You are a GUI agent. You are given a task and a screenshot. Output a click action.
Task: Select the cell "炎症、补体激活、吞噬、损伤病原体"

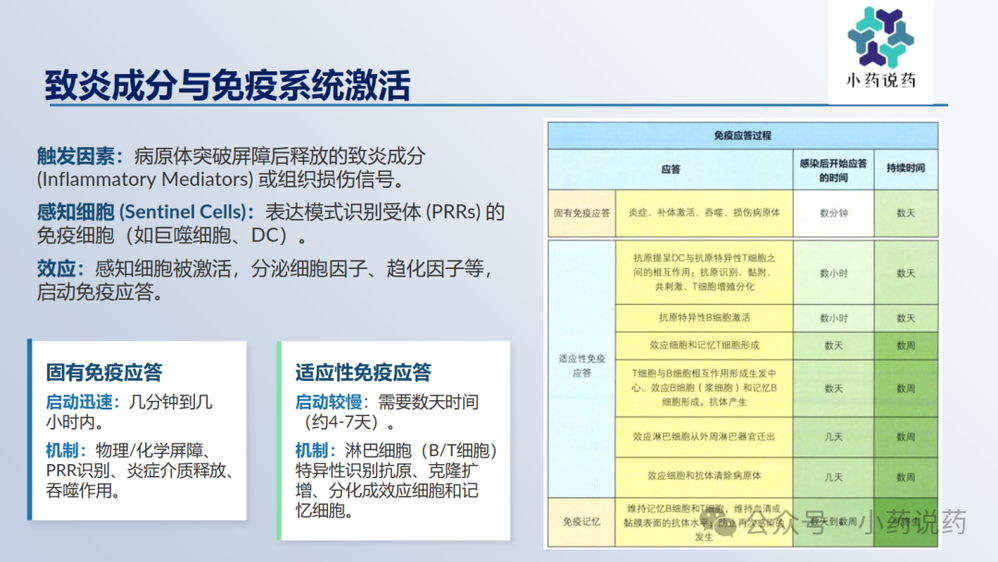(704, 213)
